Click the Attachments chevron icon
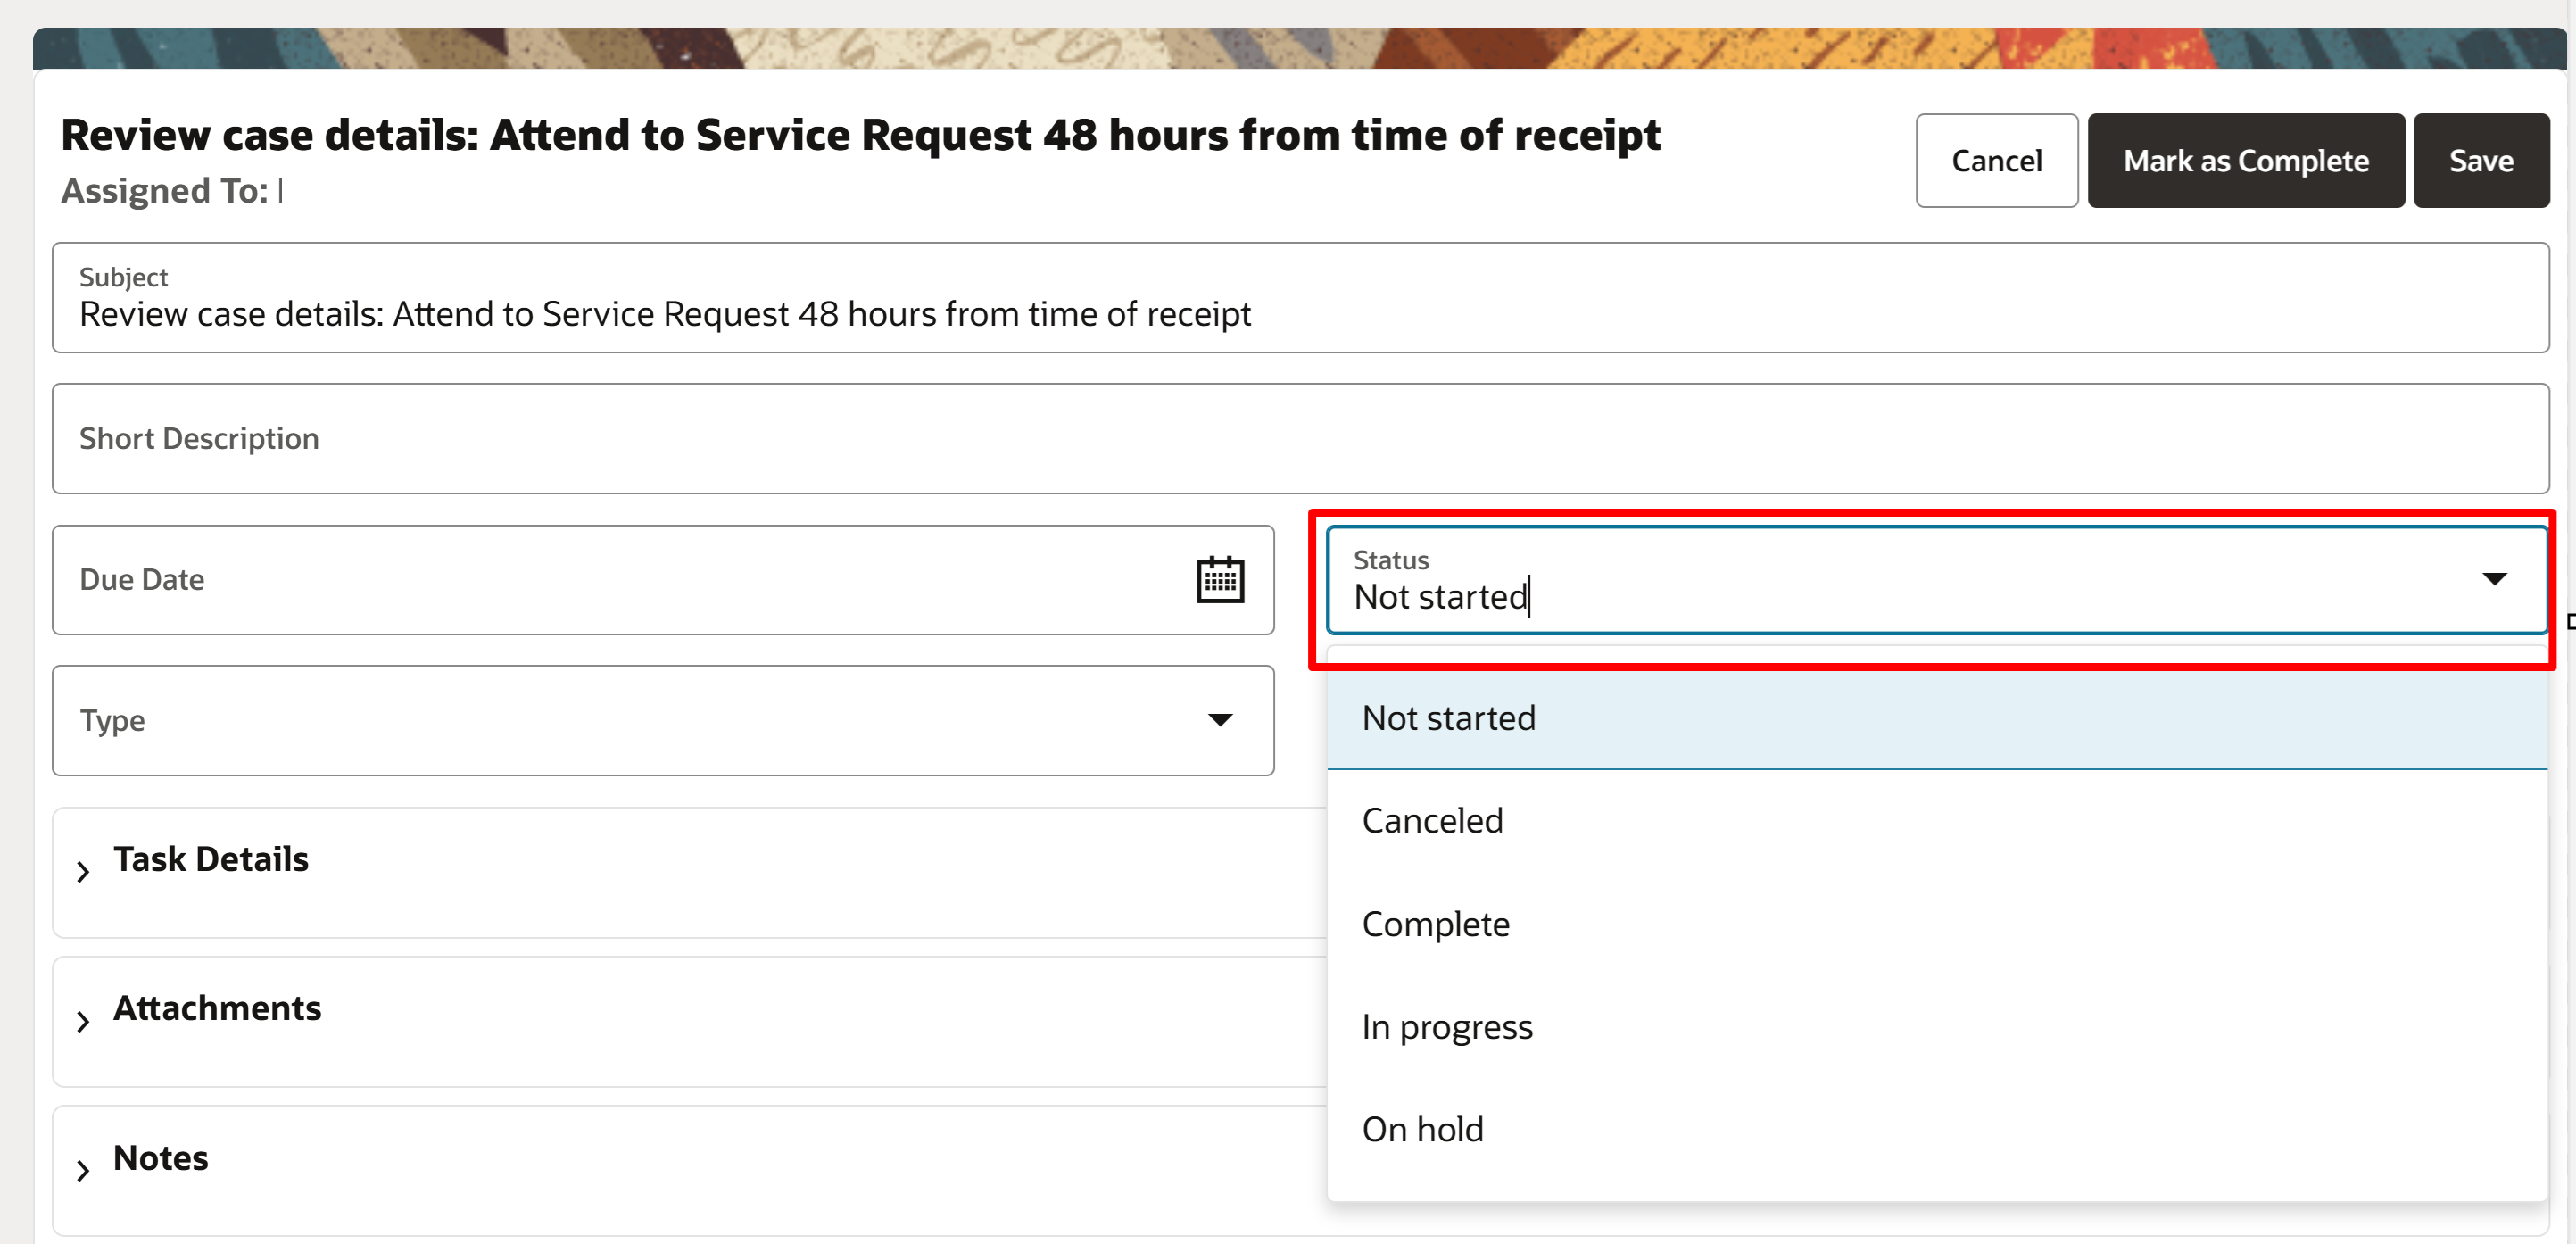 pos(84,1020)
